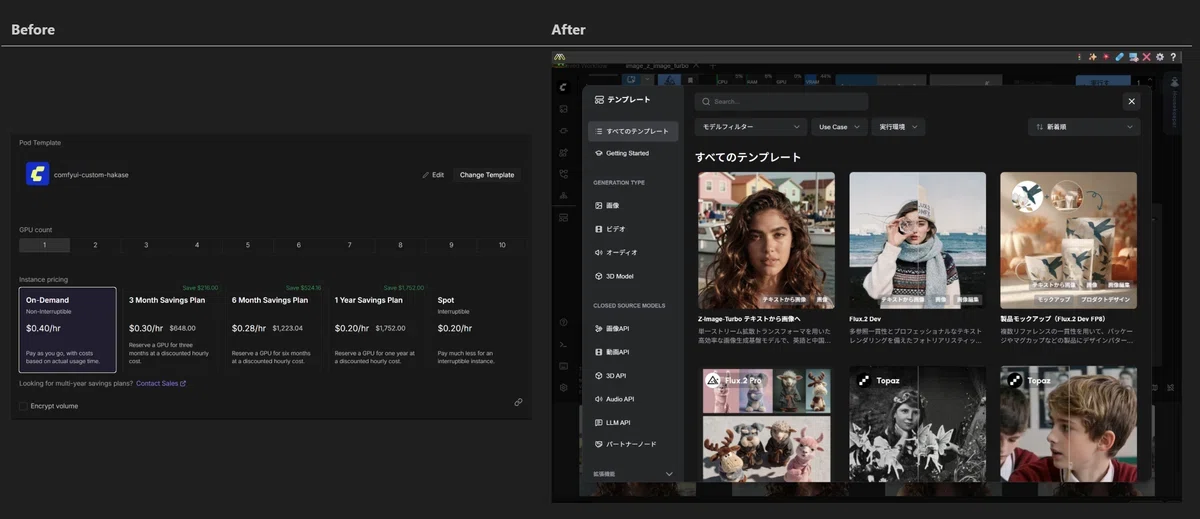Select the ビデオ generation type
The image size is (1200, 519).
click(632, 229)
